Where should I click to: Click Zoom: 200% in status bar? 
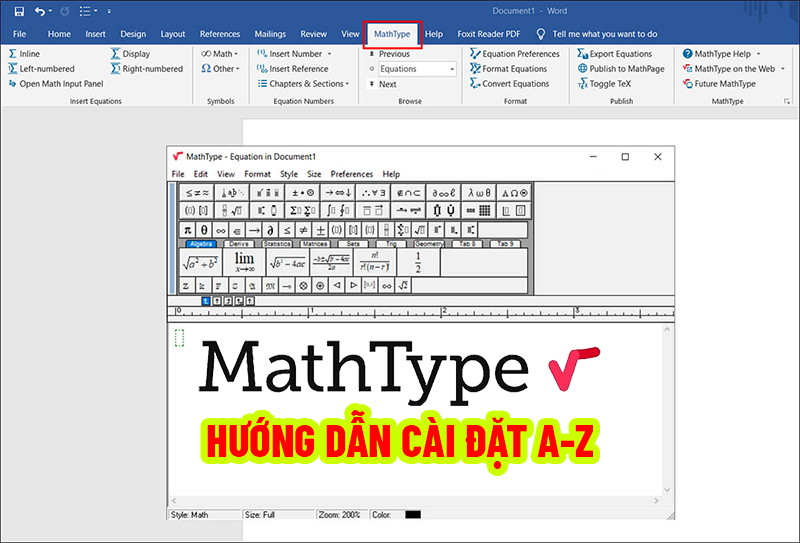340,514
